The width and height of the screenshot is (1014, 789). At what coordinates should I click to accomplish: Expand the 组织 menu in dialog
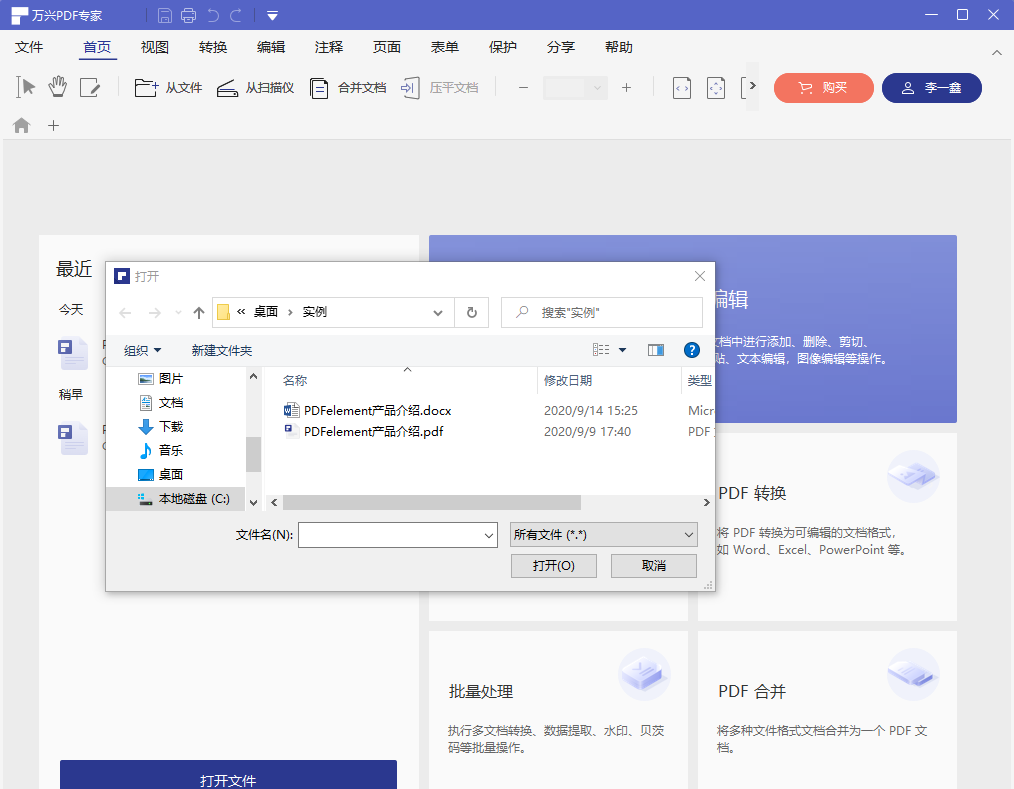click(x=141, y=350)
